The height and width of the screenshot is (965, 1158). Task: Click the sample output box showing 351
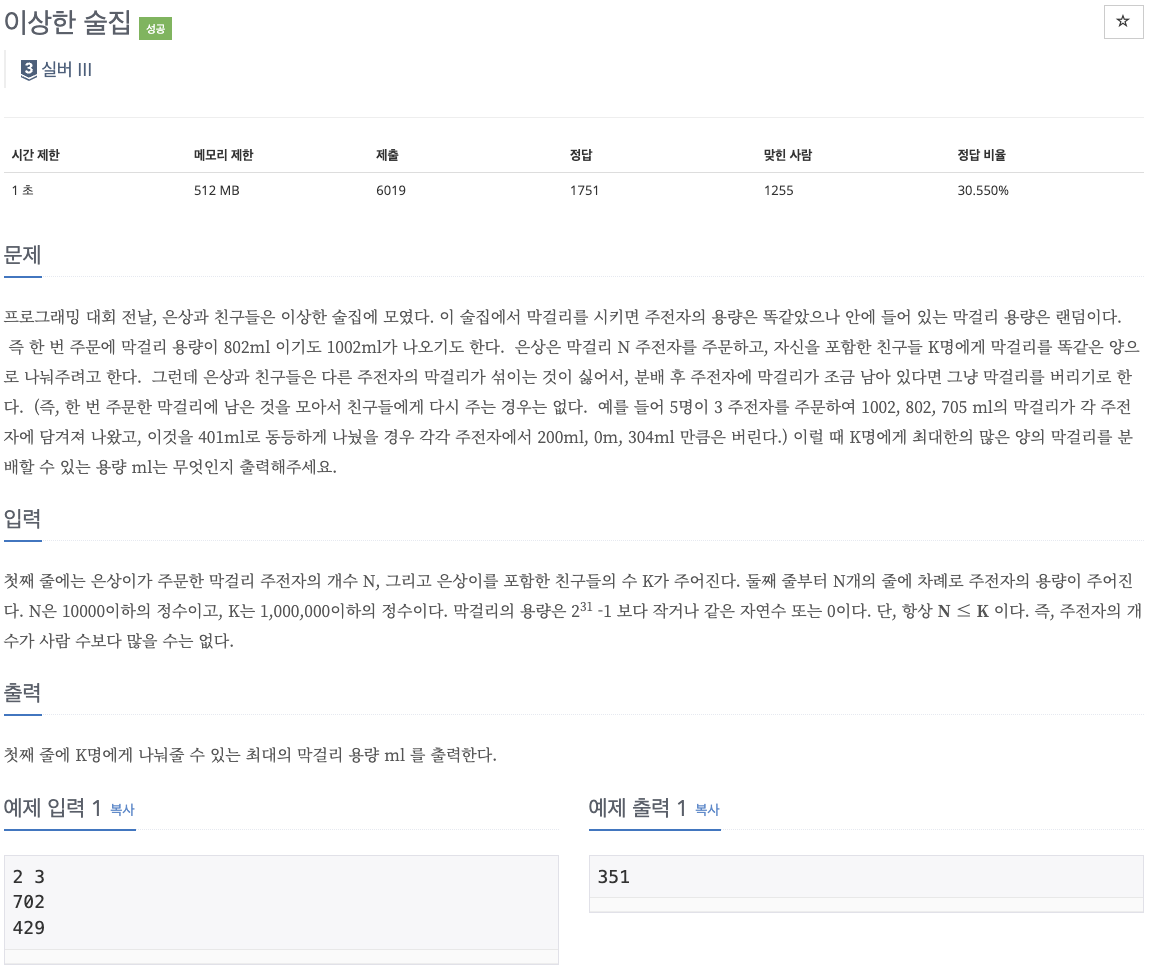866,878
